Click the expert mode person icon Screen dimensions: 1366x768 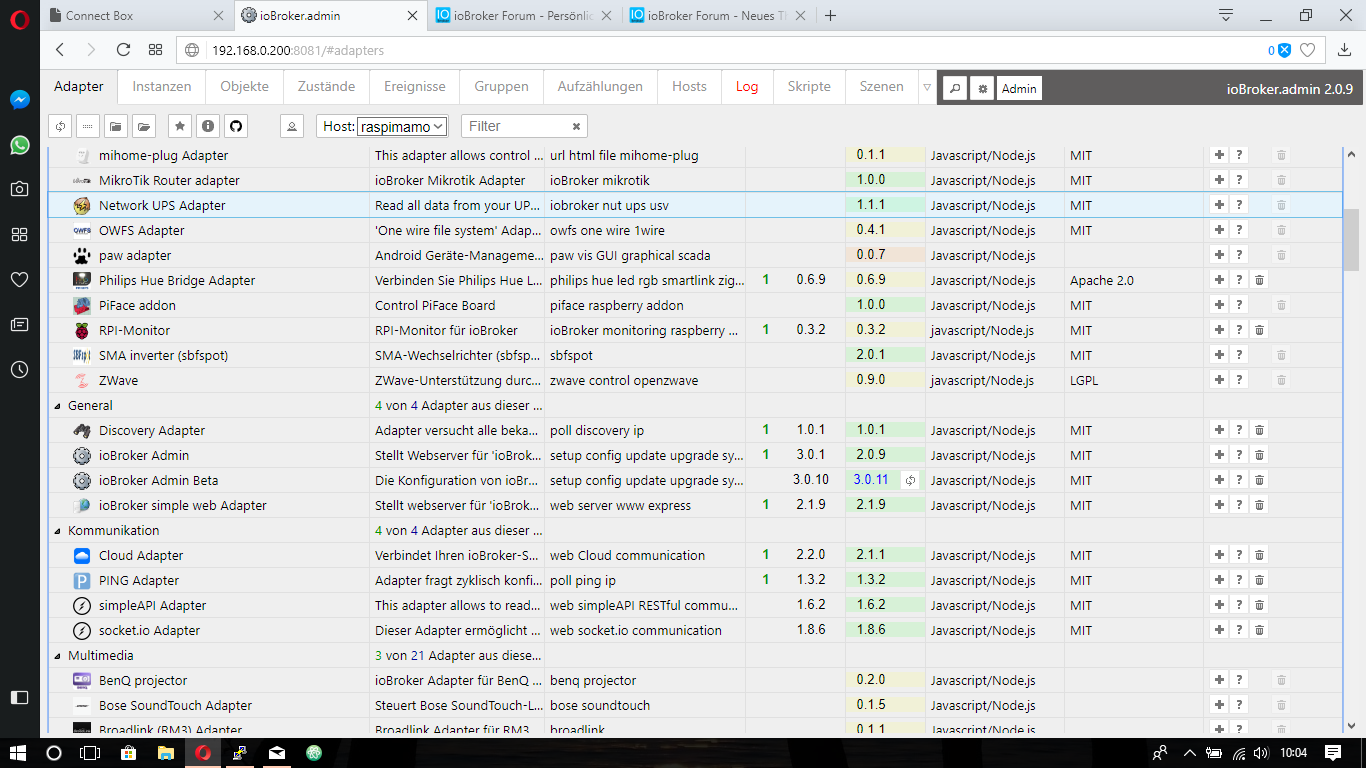(x=291, y=126)
